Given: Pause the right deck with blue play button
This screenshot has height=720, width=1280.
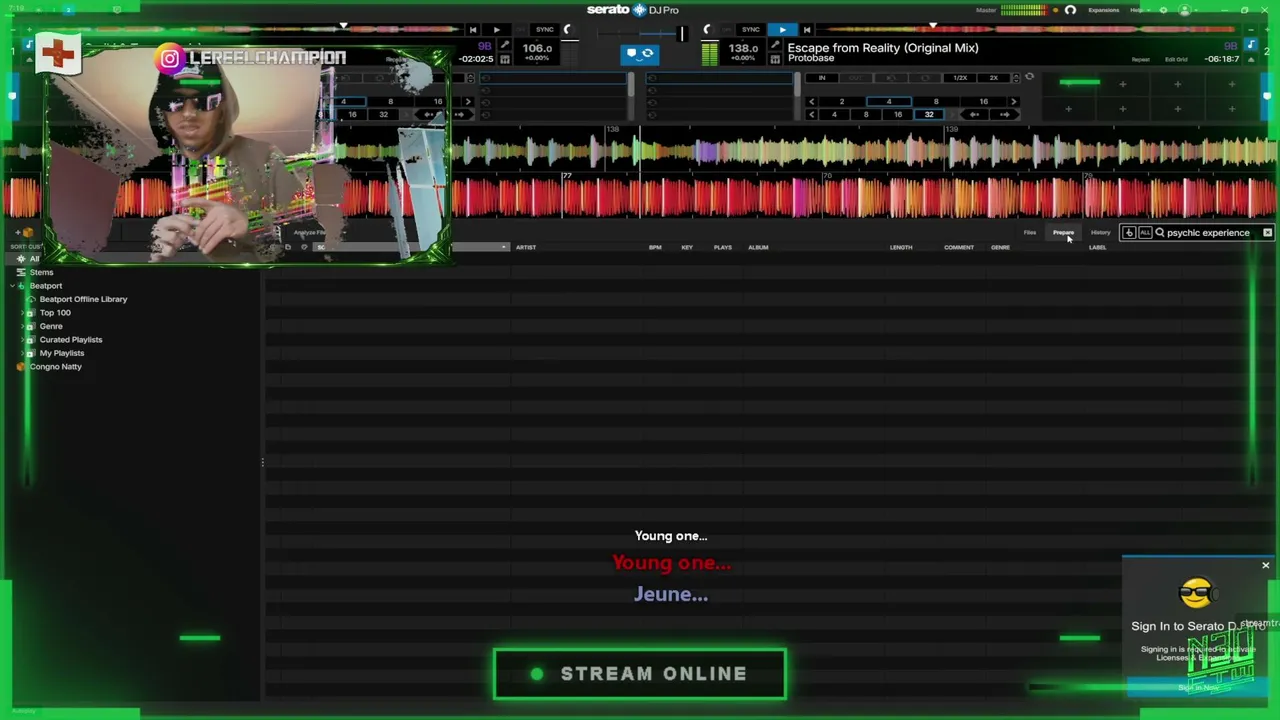Looking at the screenshot, I should [x=782, y=29].
